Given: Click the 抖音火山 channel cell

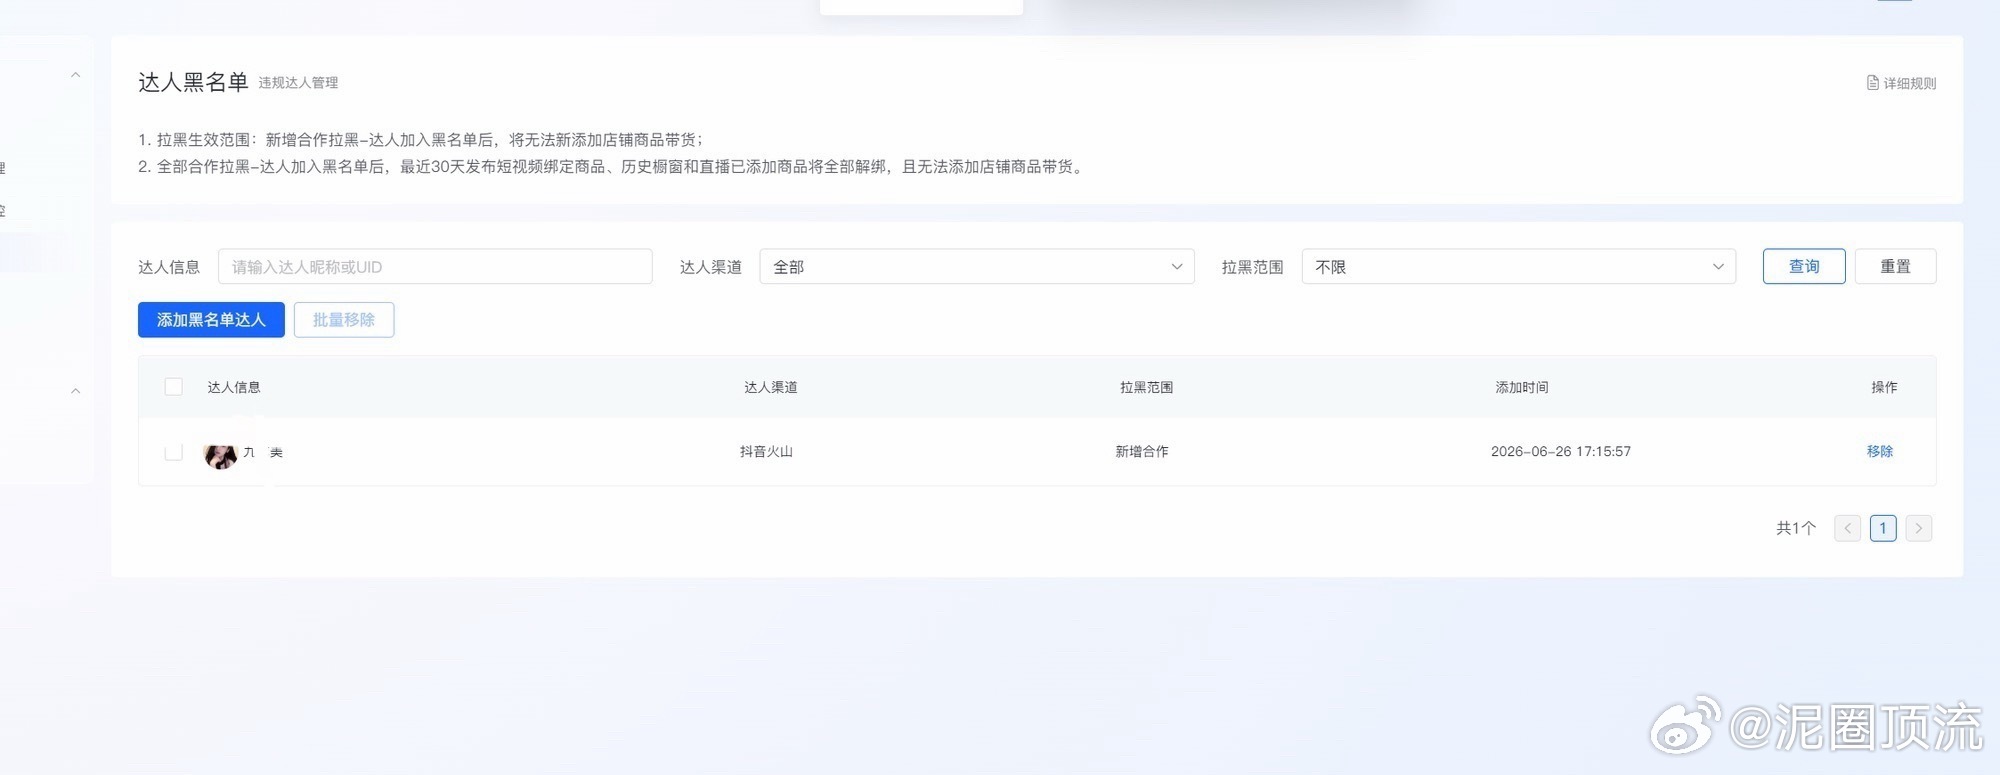Looking at the screenshot, I should (x=766, y=451).
